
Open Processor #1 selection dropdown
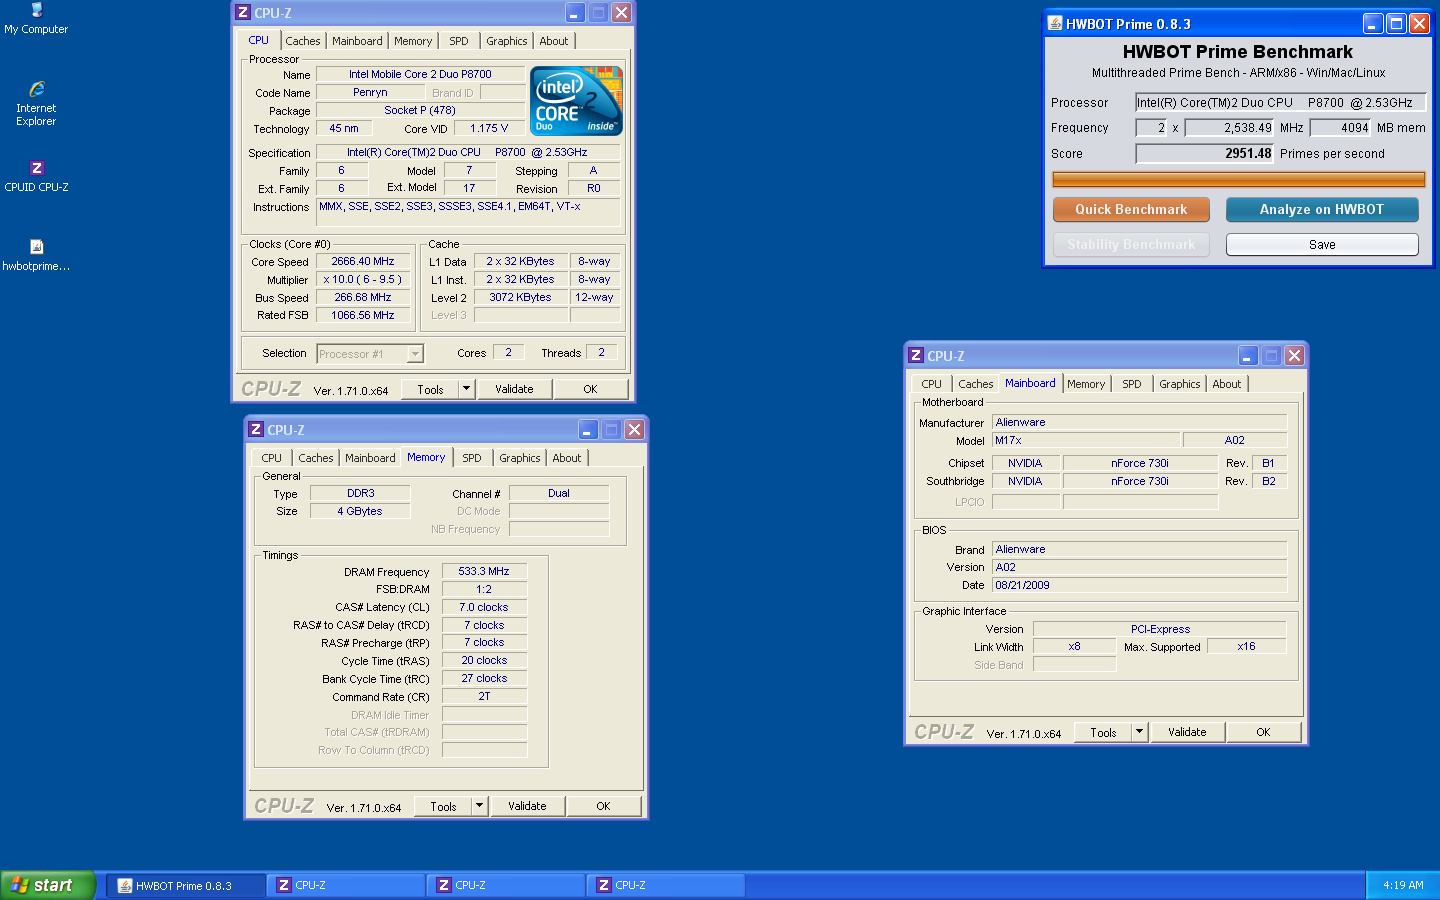coord(415,354)
